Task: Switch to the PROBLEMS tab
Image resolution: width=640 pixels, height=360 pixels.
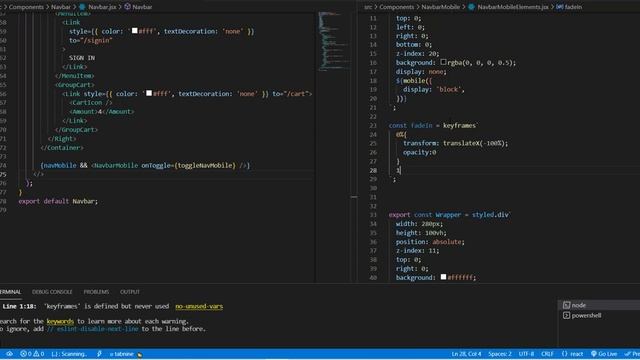Action: pos(96,292)
